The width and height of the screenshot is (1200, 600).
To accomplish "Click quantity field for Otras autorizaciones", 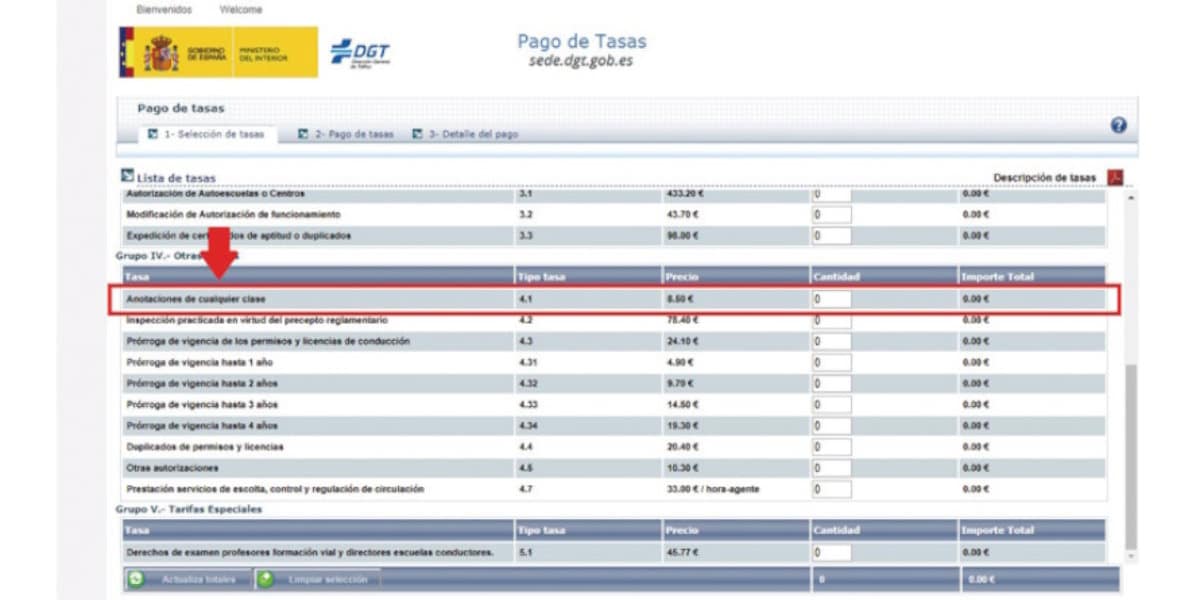I will tap(831, 468).
